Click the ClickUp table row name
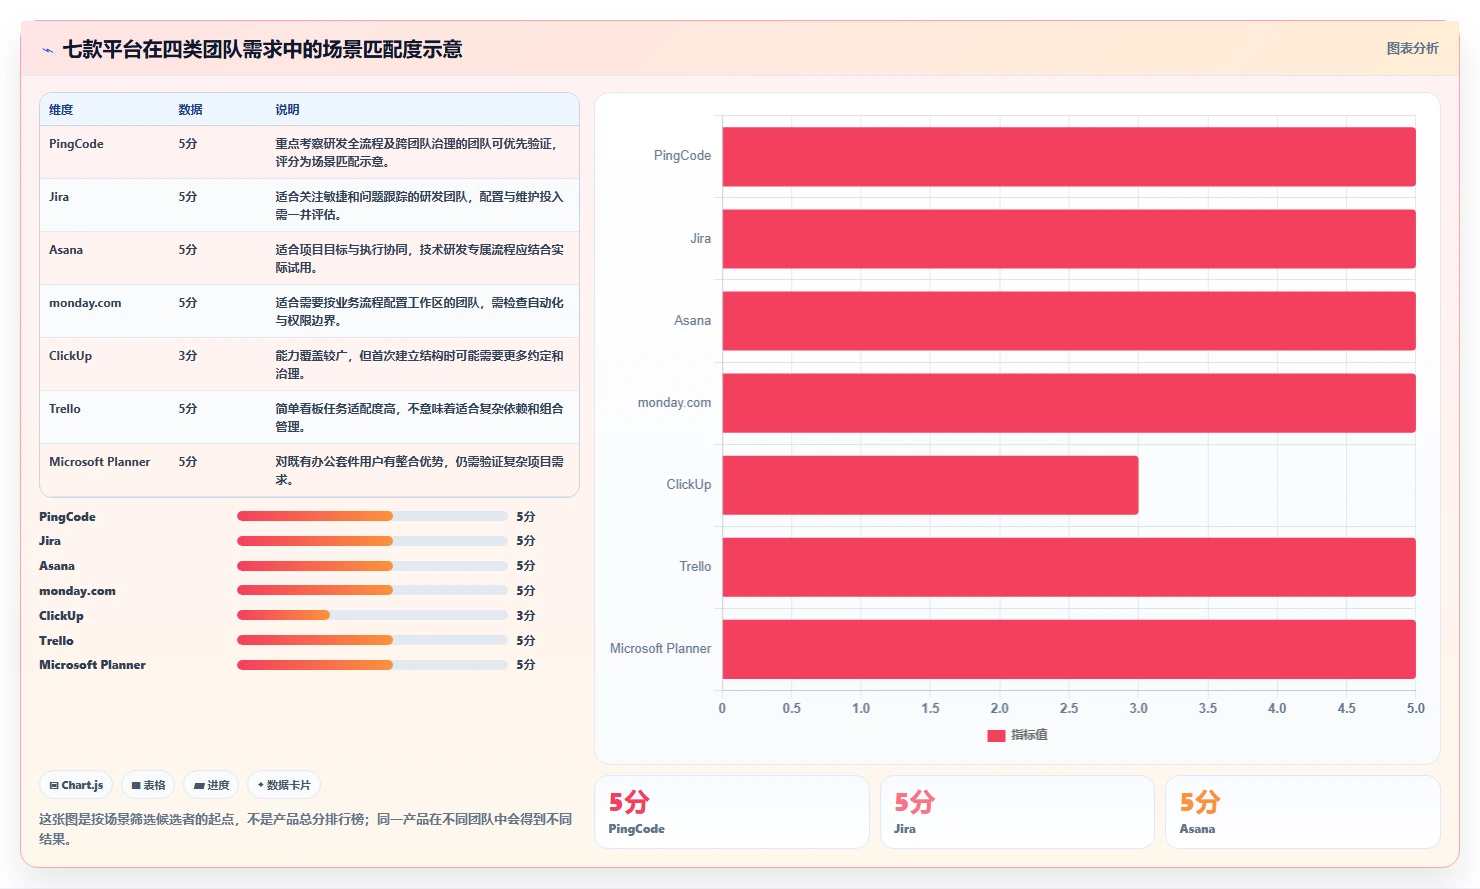The height and width of the screenshot is (889, 1480). (x=70, y=356)
